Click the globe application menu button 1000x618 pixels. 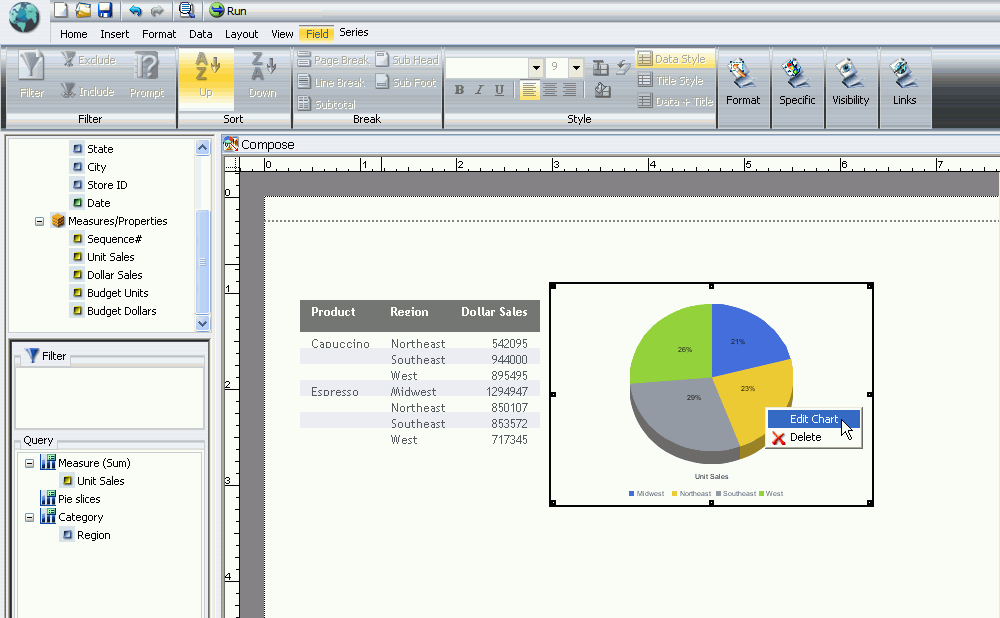24,17
